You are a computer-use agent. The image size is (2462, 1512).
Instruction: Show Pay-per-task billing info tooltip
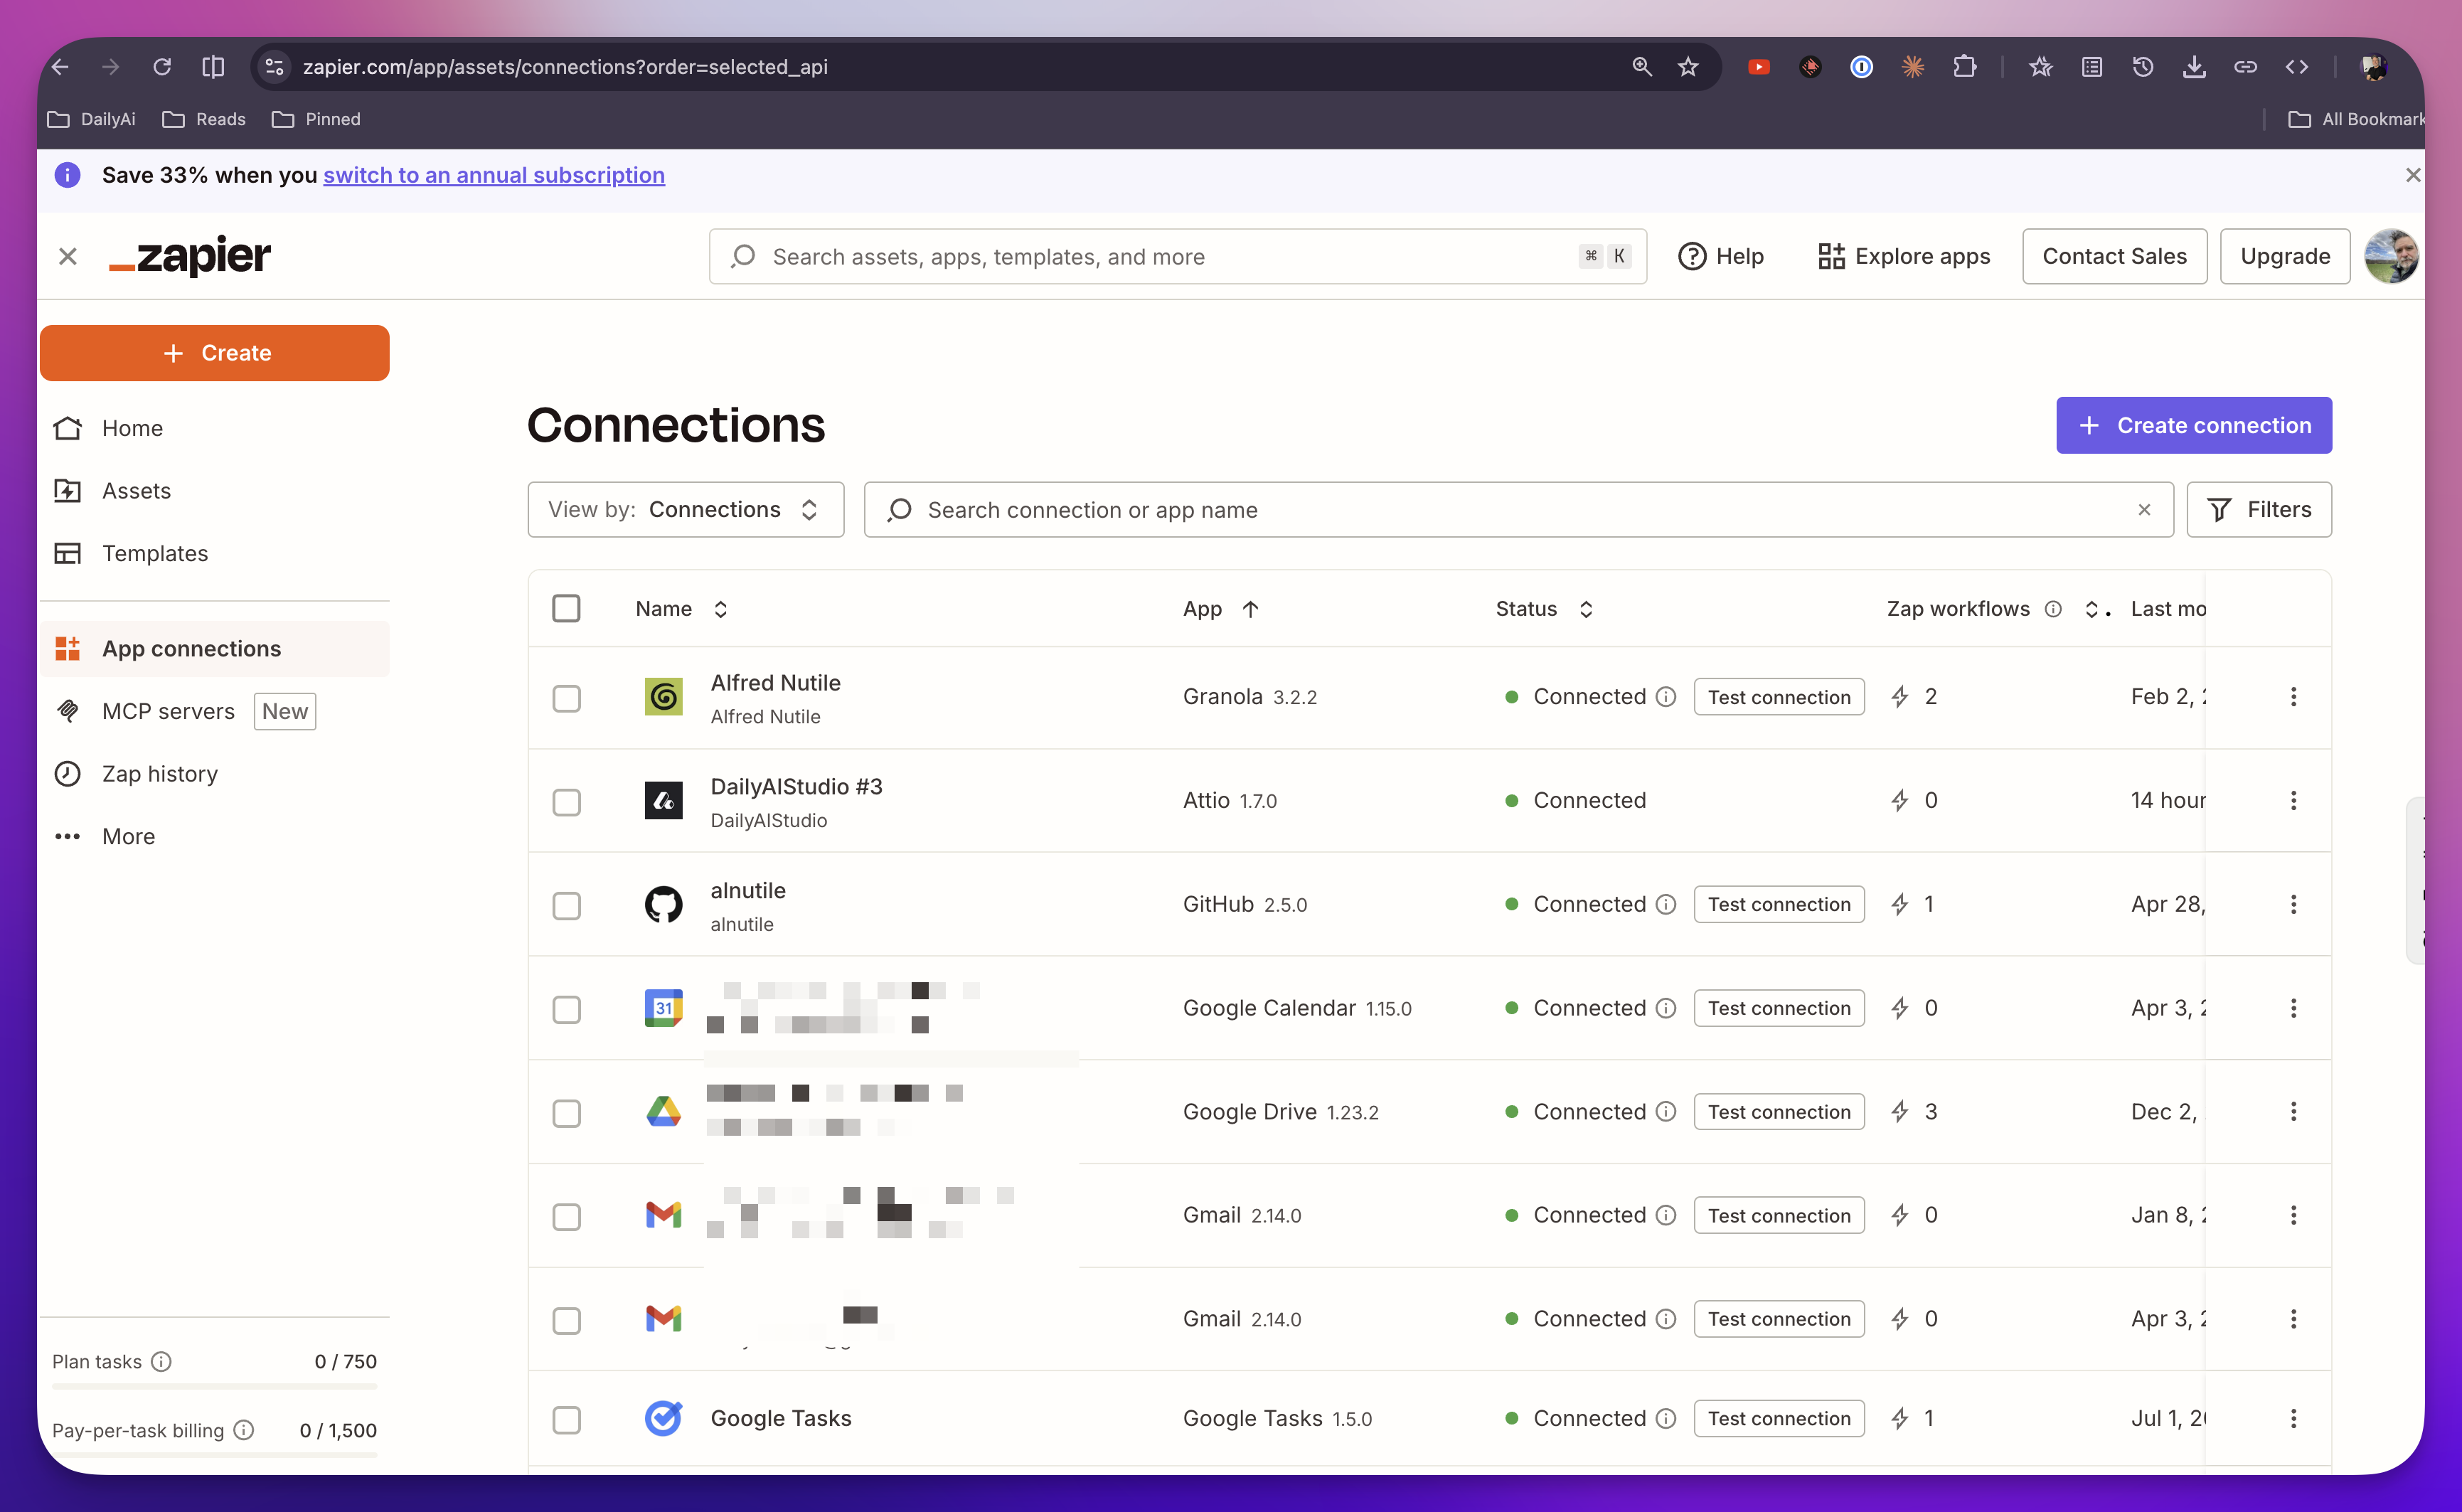click(244, 1430)
